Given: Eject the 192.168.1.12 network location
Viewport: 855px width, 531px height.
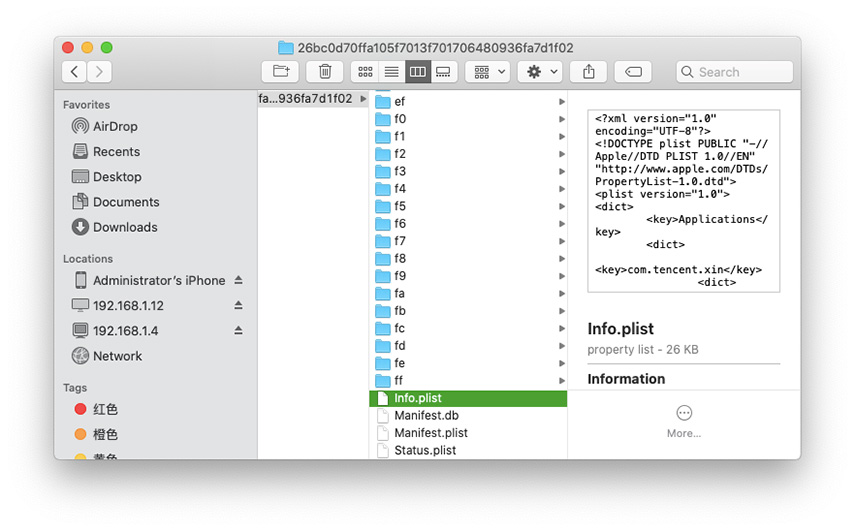Looking at the screenshot, I should [238, 306].
